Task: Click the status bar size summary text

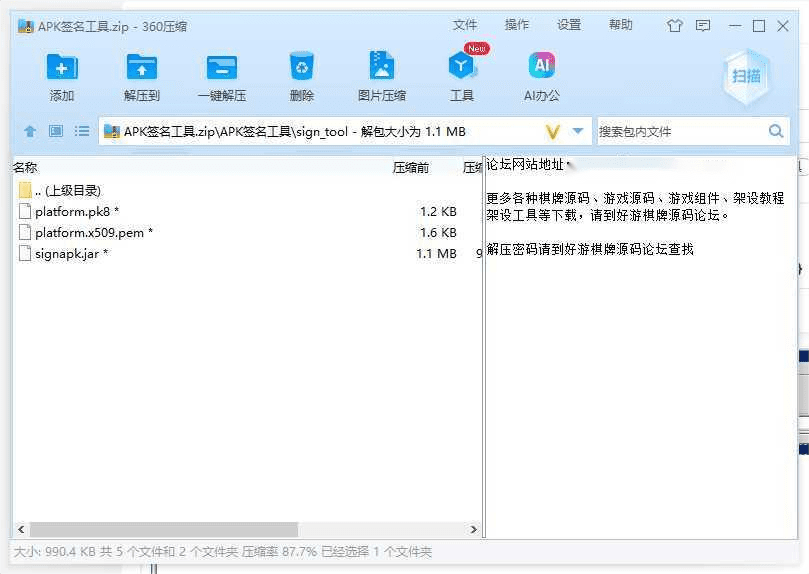Action: pos(223,552)
